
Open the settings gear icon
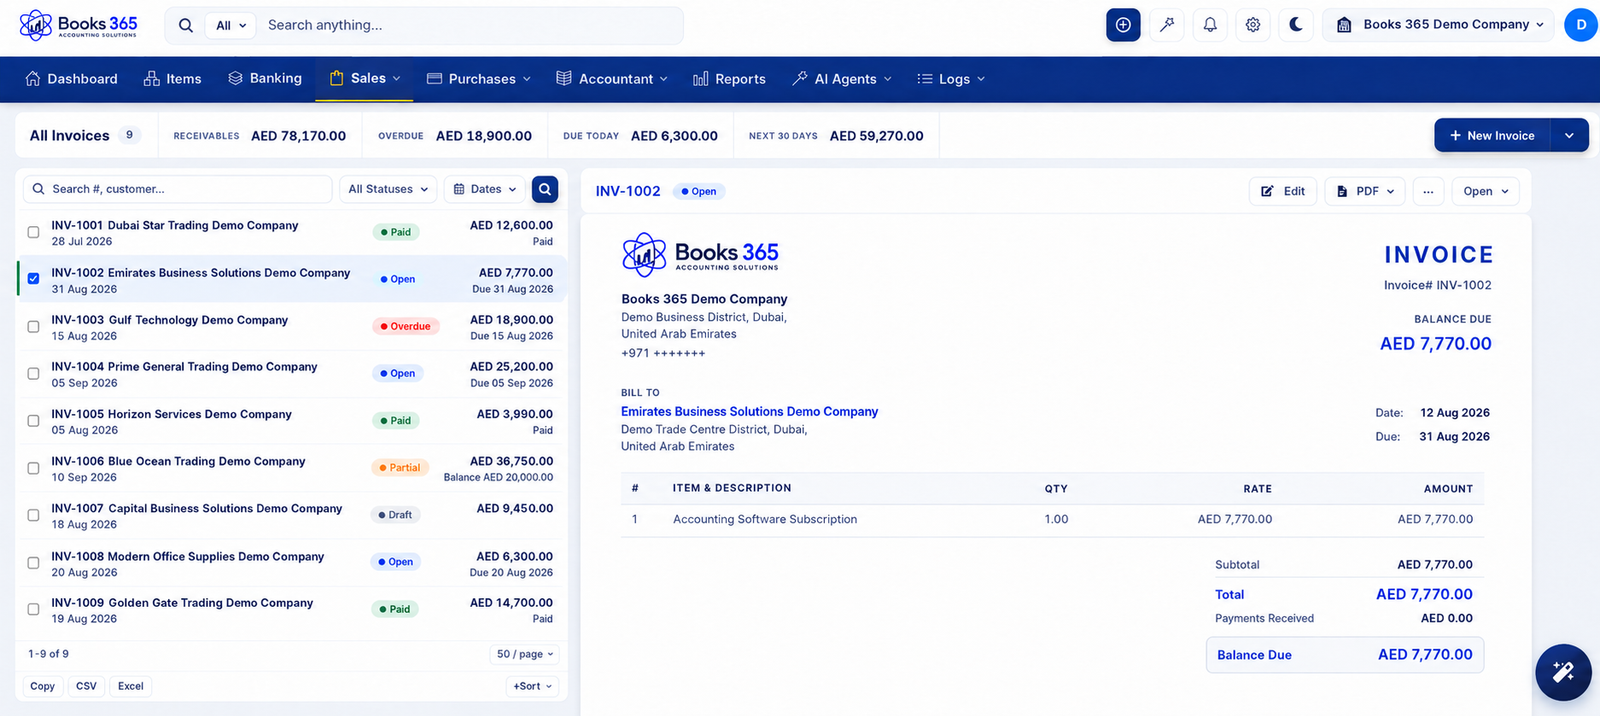coord(1253,25)
